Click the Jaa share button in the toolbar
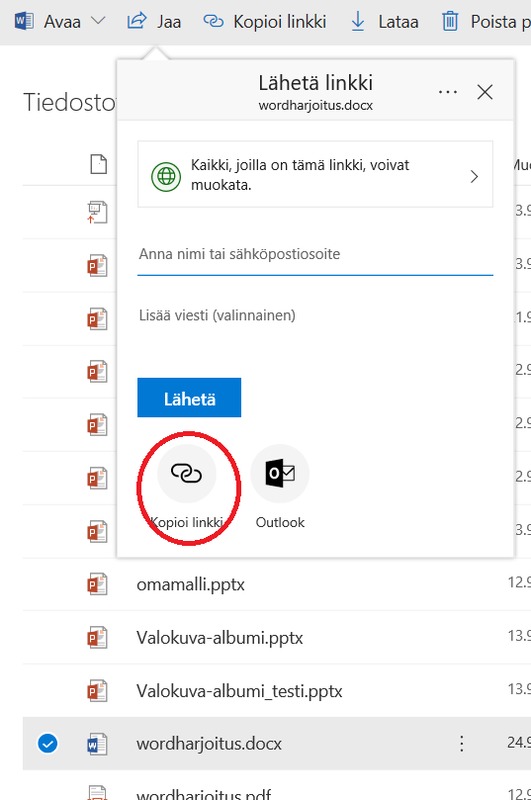 154,21
